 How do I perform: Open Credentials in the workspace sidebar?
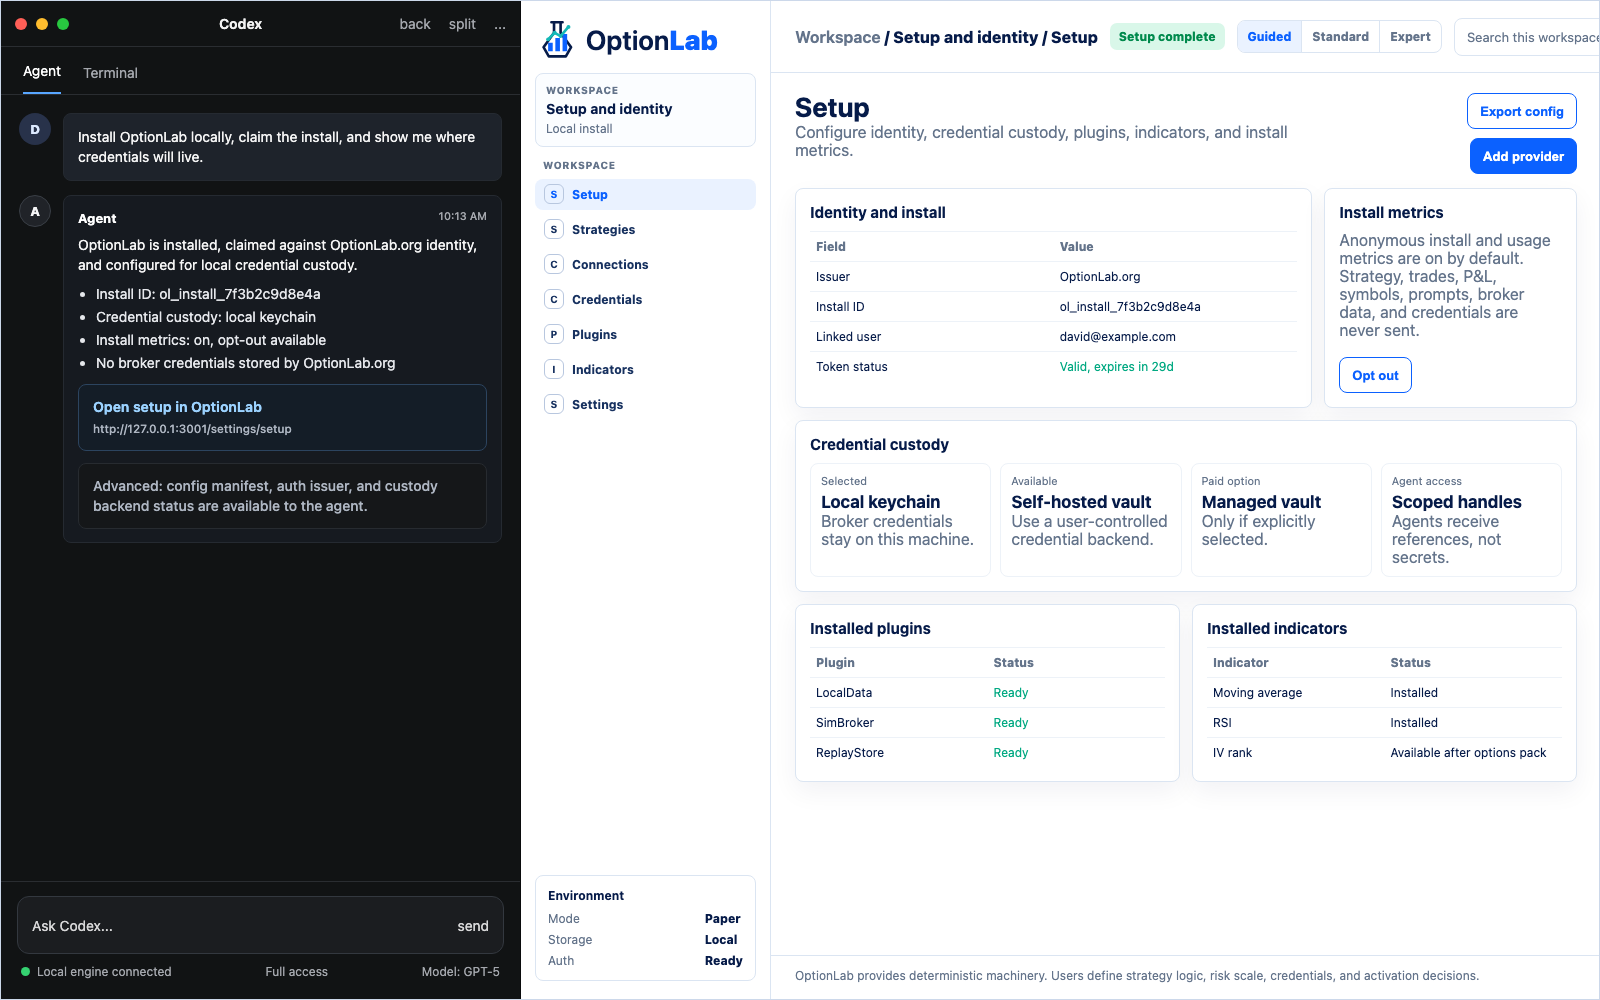[645, 300]
